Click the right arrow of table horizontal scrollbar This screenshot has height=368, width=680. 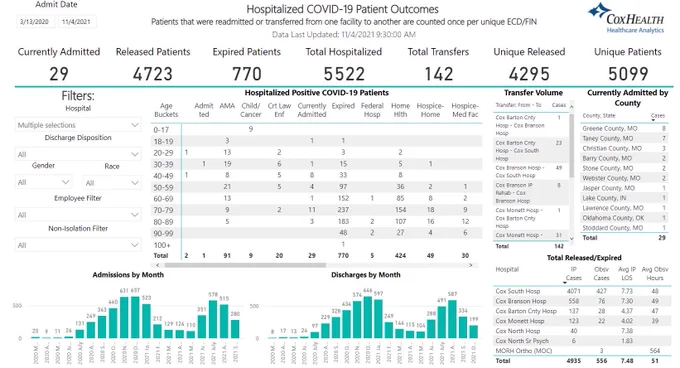coord(471,265)
